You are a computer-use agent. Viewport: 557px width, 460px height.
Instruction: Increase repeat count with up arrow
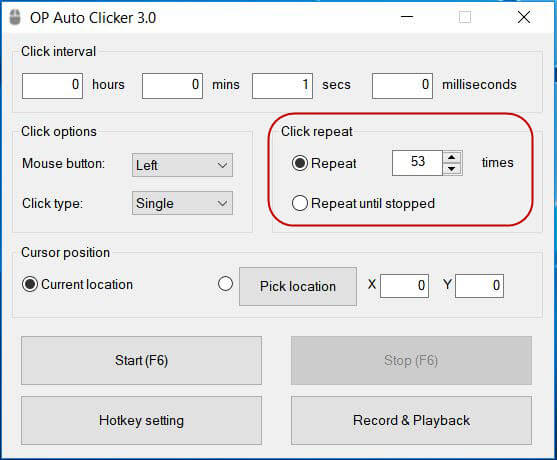pyautogui.click(x=451, y=157)
